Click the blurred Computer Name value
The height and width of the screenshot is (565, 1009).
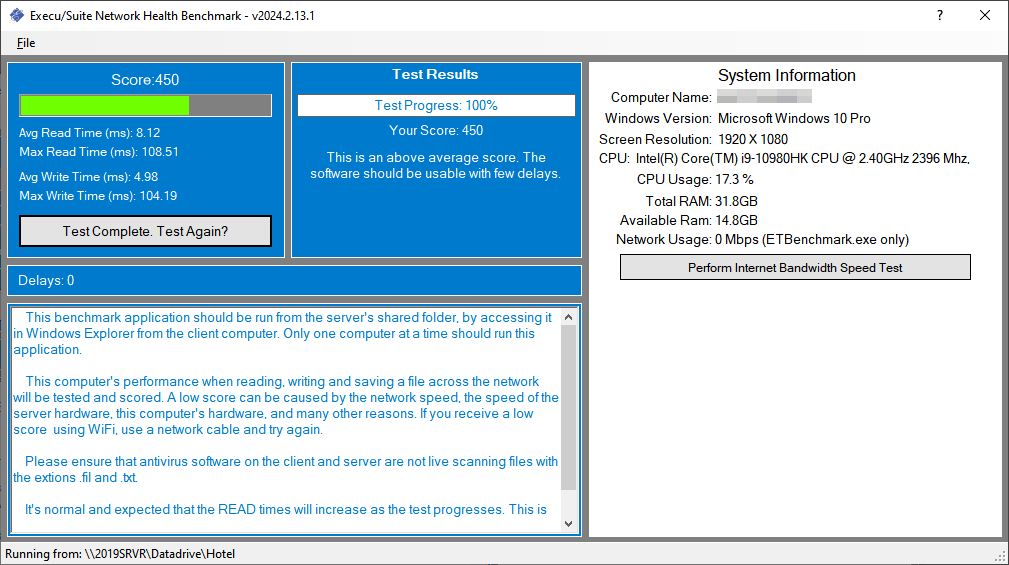[764, 97]
